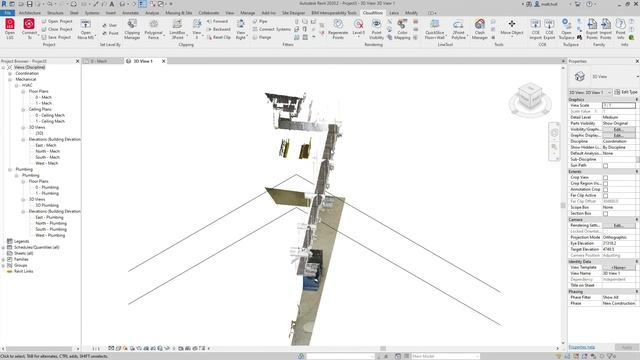This screenshot has width=640, height=360.
Task: Click Edit button for Visibility/Graphics
Action: point(618,129)
